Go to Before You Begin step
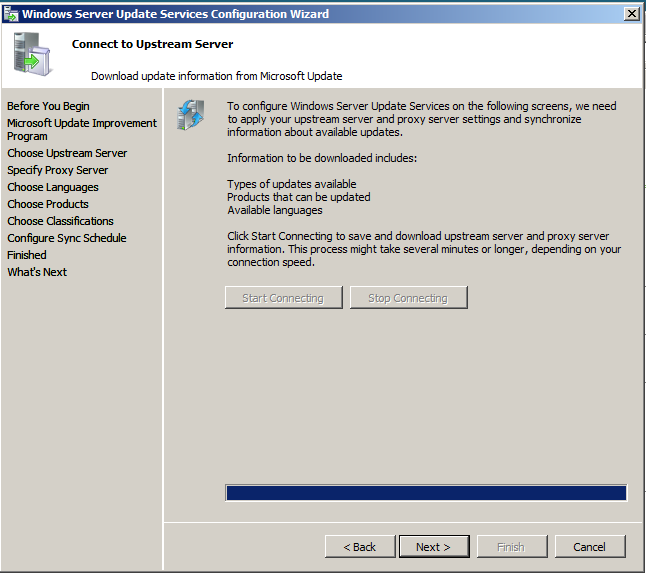Image resolution: width=646 pixels, height=574 pixels. 48,106
